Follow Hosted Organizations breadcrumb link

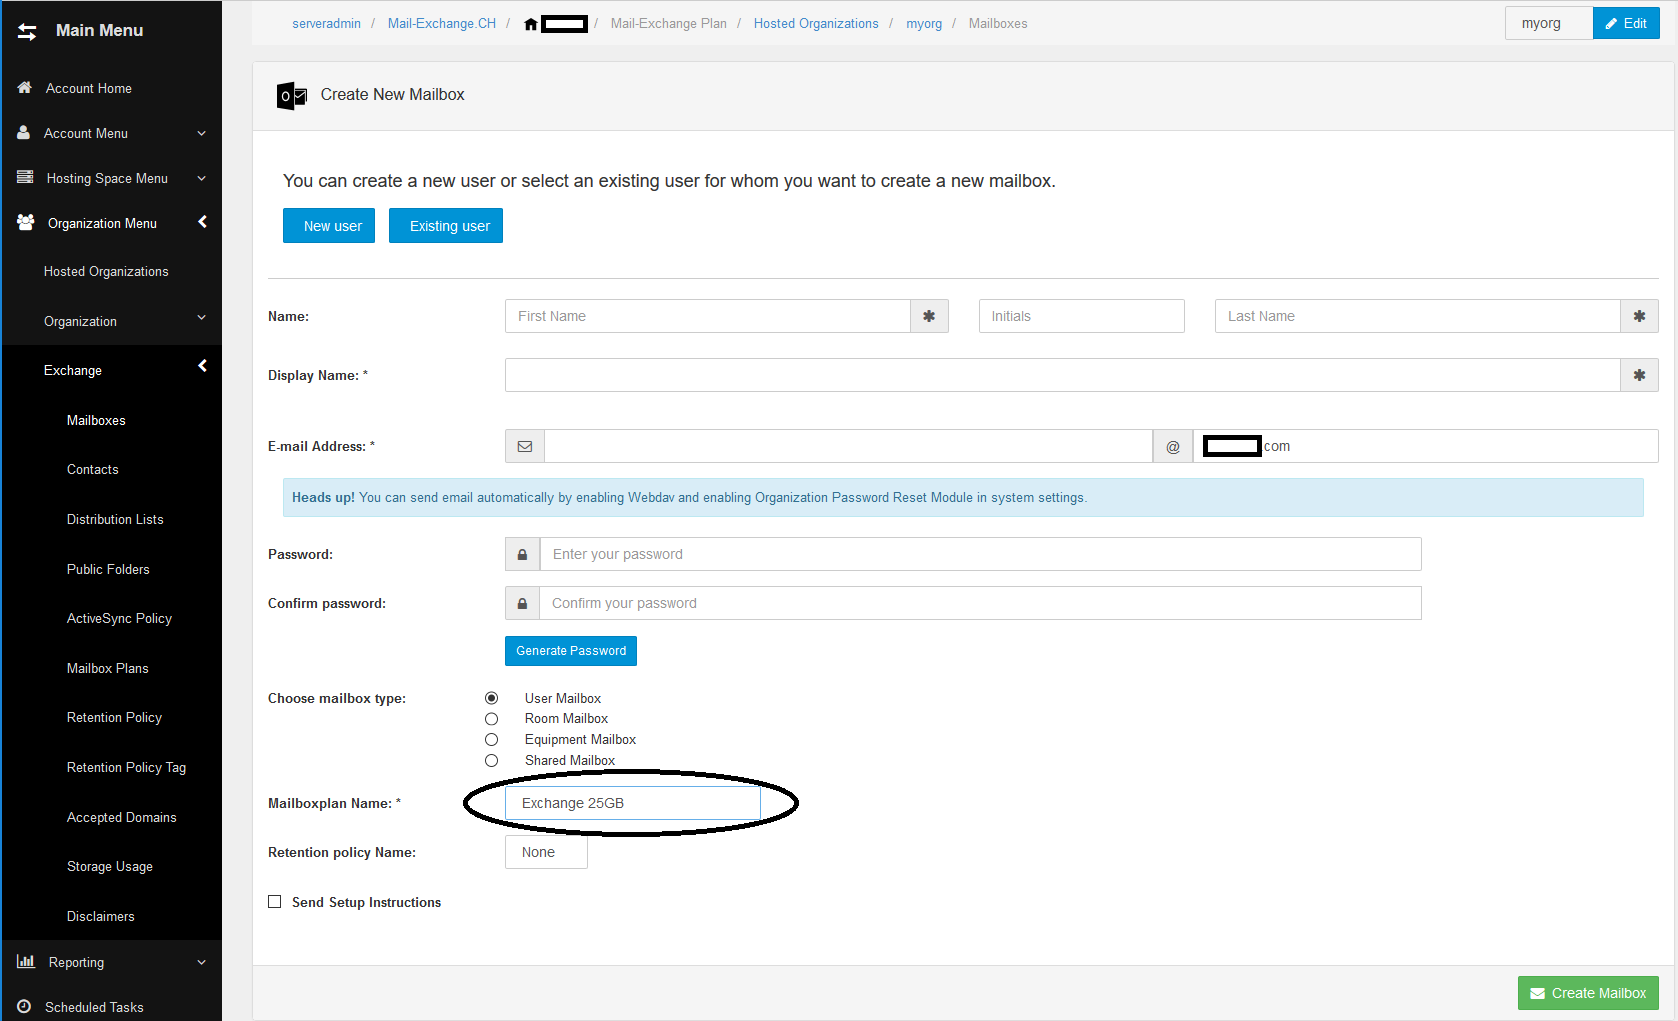816,24
